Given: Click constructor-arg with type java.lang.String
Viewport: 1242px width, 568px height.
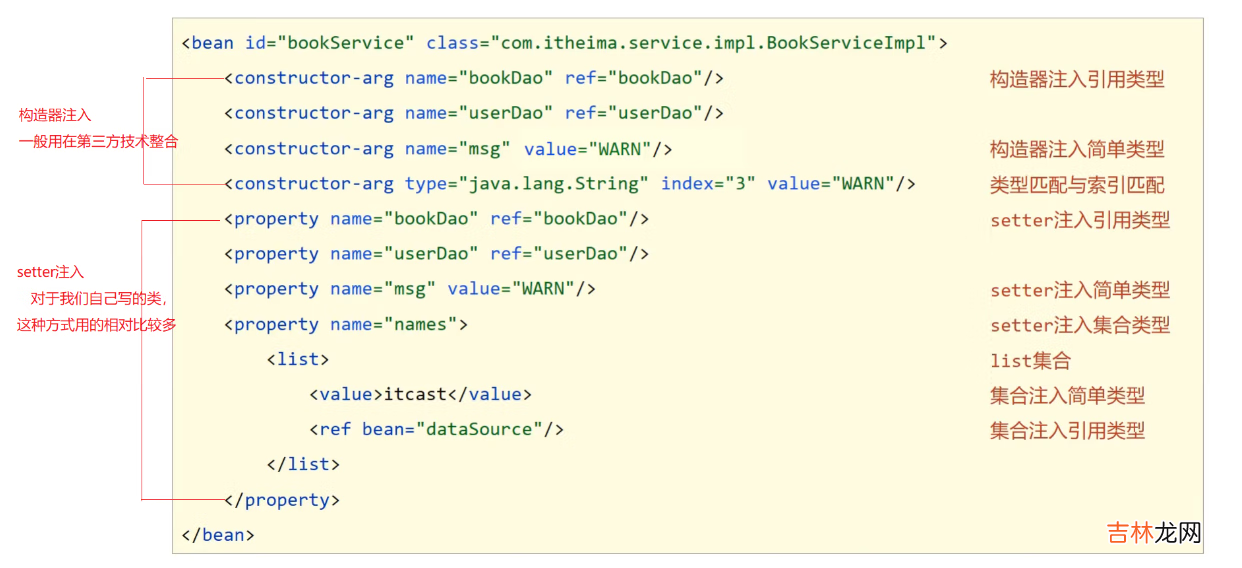Looking at the screenshot, I should [x=570, y=184].
